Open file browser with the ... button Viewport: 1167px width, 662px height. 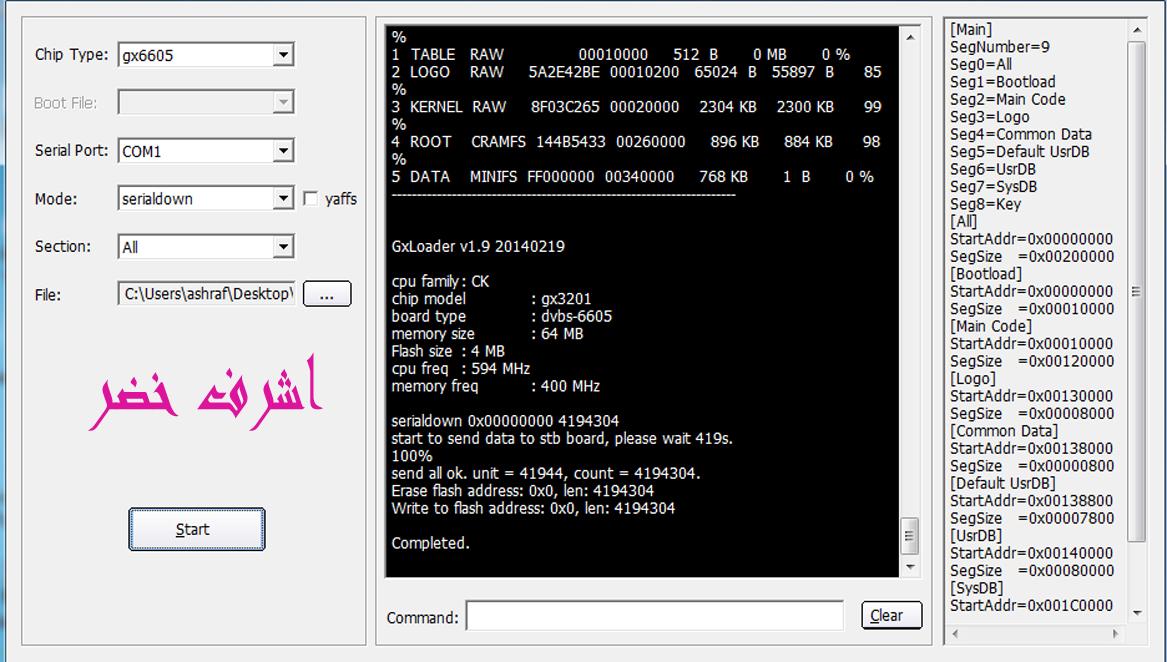pos(327,294)
